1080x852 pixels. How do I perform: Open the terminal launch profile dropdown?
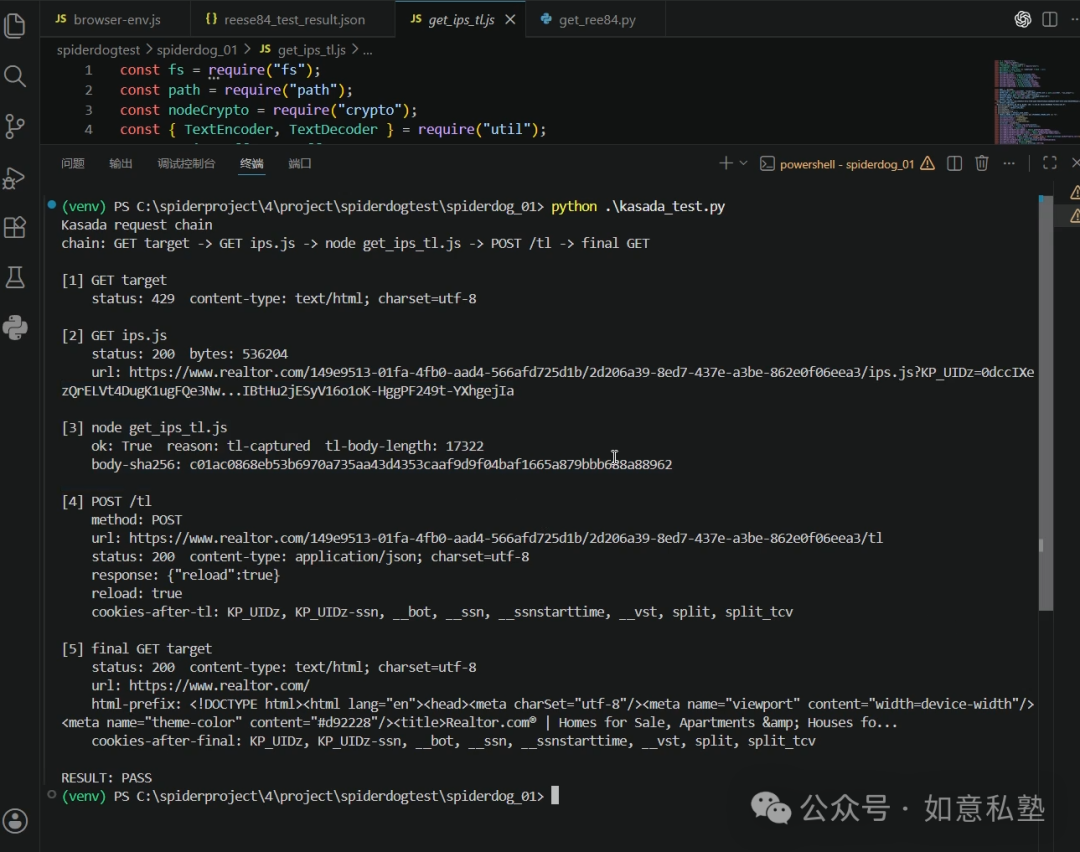(x=743, y=163)
